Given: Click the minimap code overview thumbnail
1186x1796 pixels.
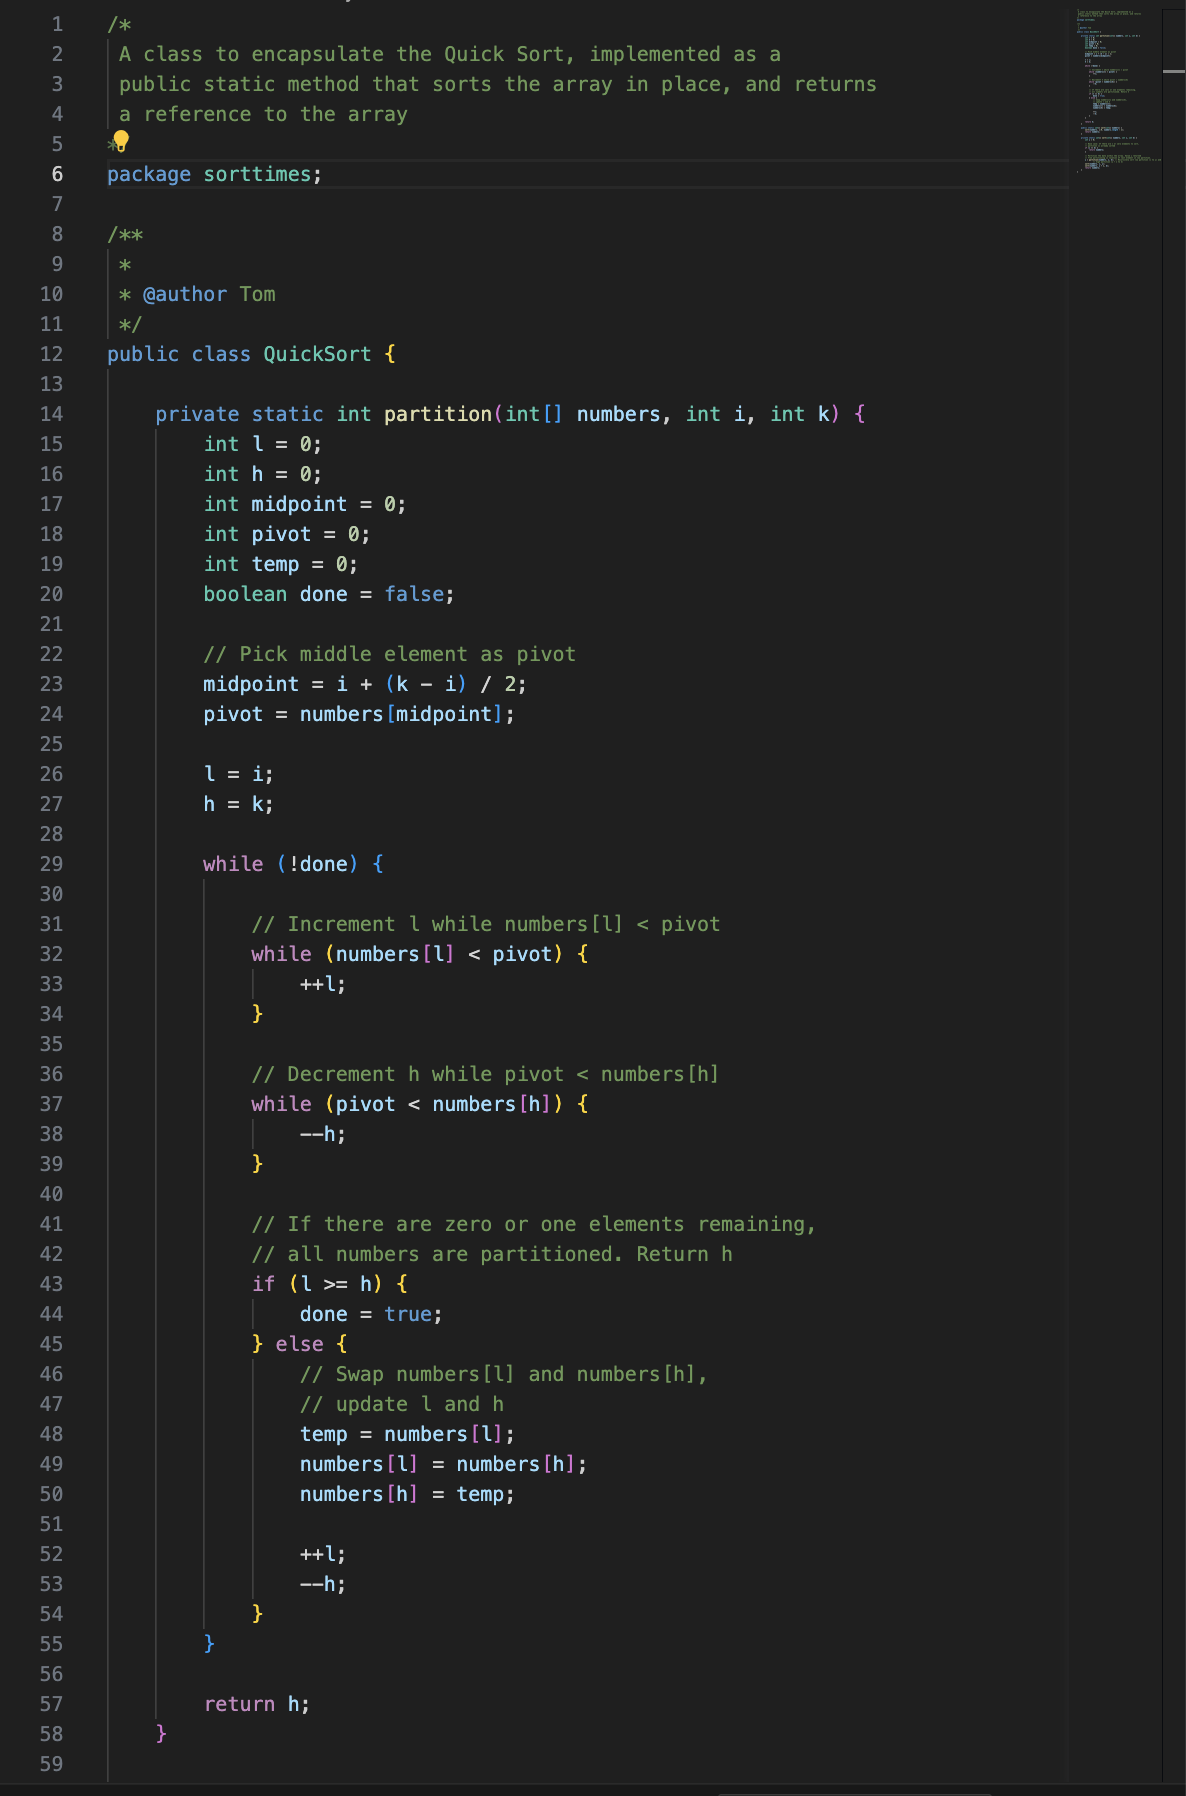Looking at the screenshot, I should point(1118,90).
